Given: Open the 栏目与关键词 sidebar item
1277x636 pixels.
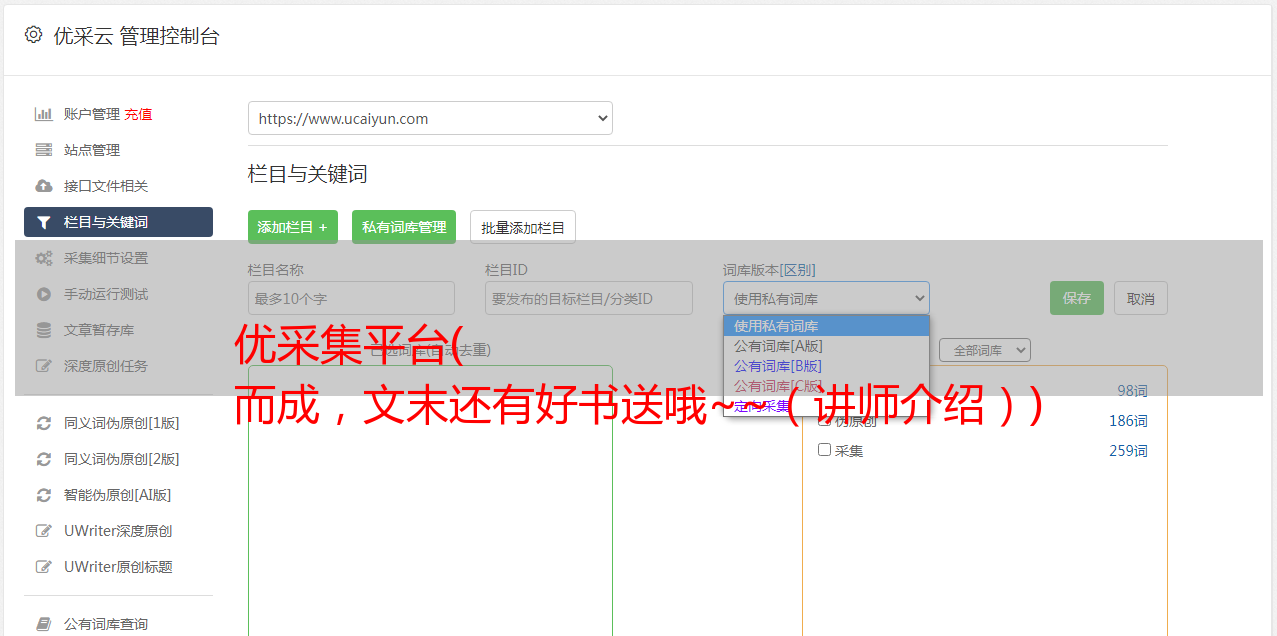Looking at the screenshot, I should [118, 222].
